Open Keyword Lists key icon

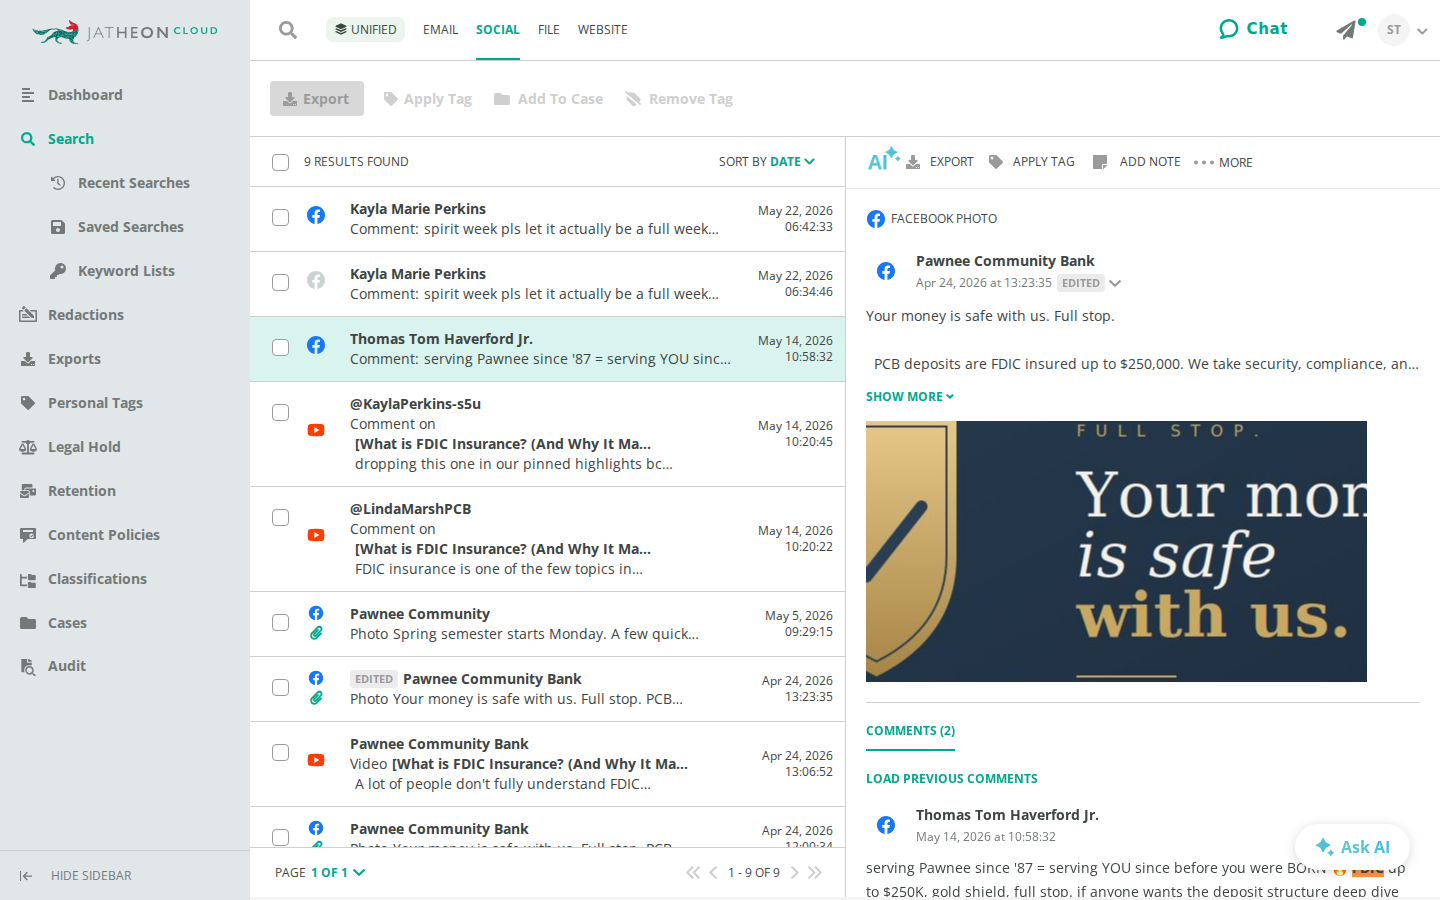(x=58, y=271)
